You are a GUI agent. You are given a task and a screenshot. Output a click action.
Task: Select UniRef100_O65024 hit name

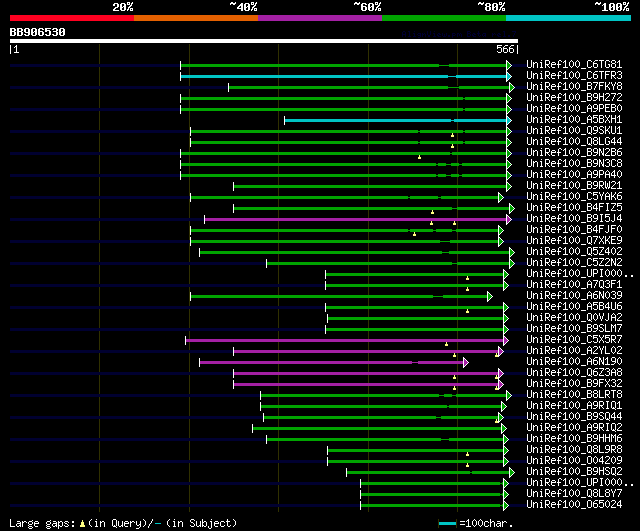point(574,505)
